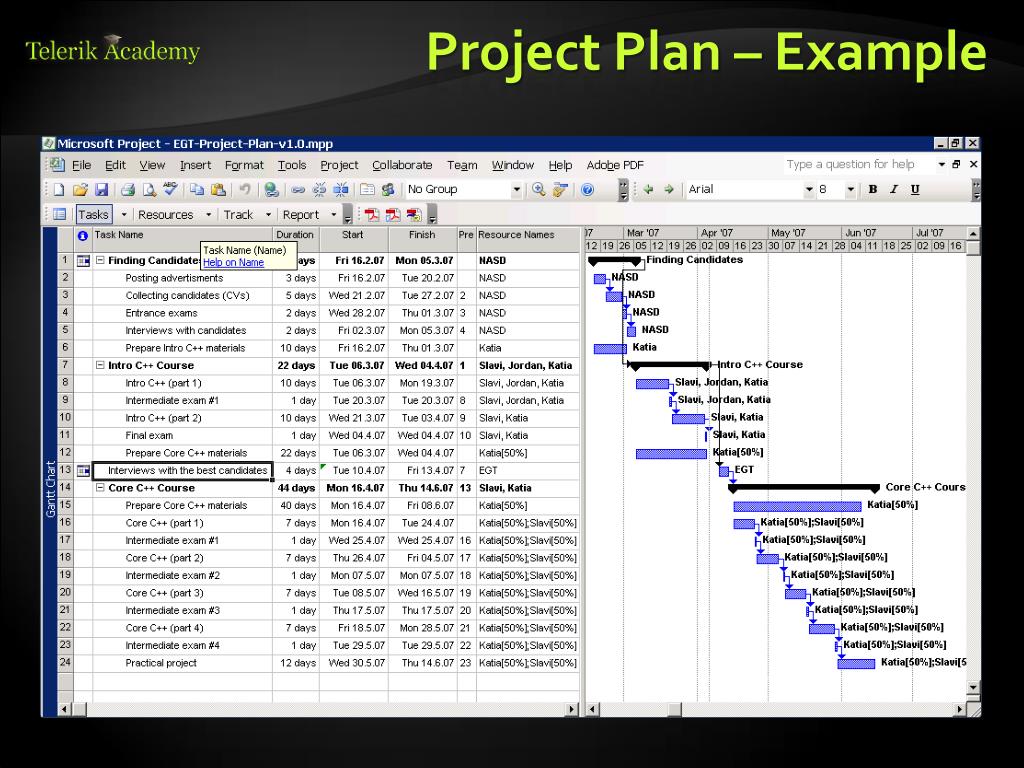Select the Interviews with the best candidates cell

point(183,470)
